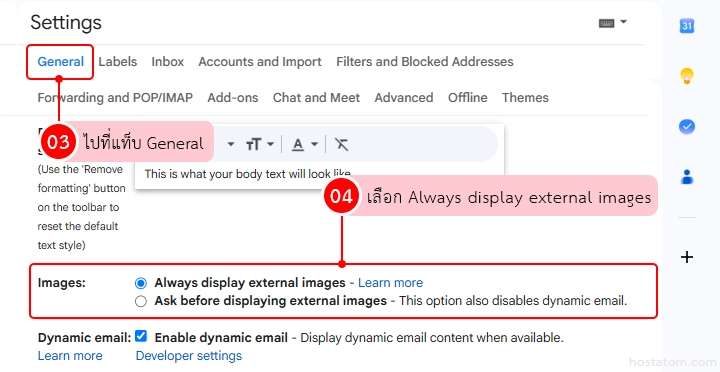
Task: Click the Dynamic email: setting label
Action: click(84, 338)
